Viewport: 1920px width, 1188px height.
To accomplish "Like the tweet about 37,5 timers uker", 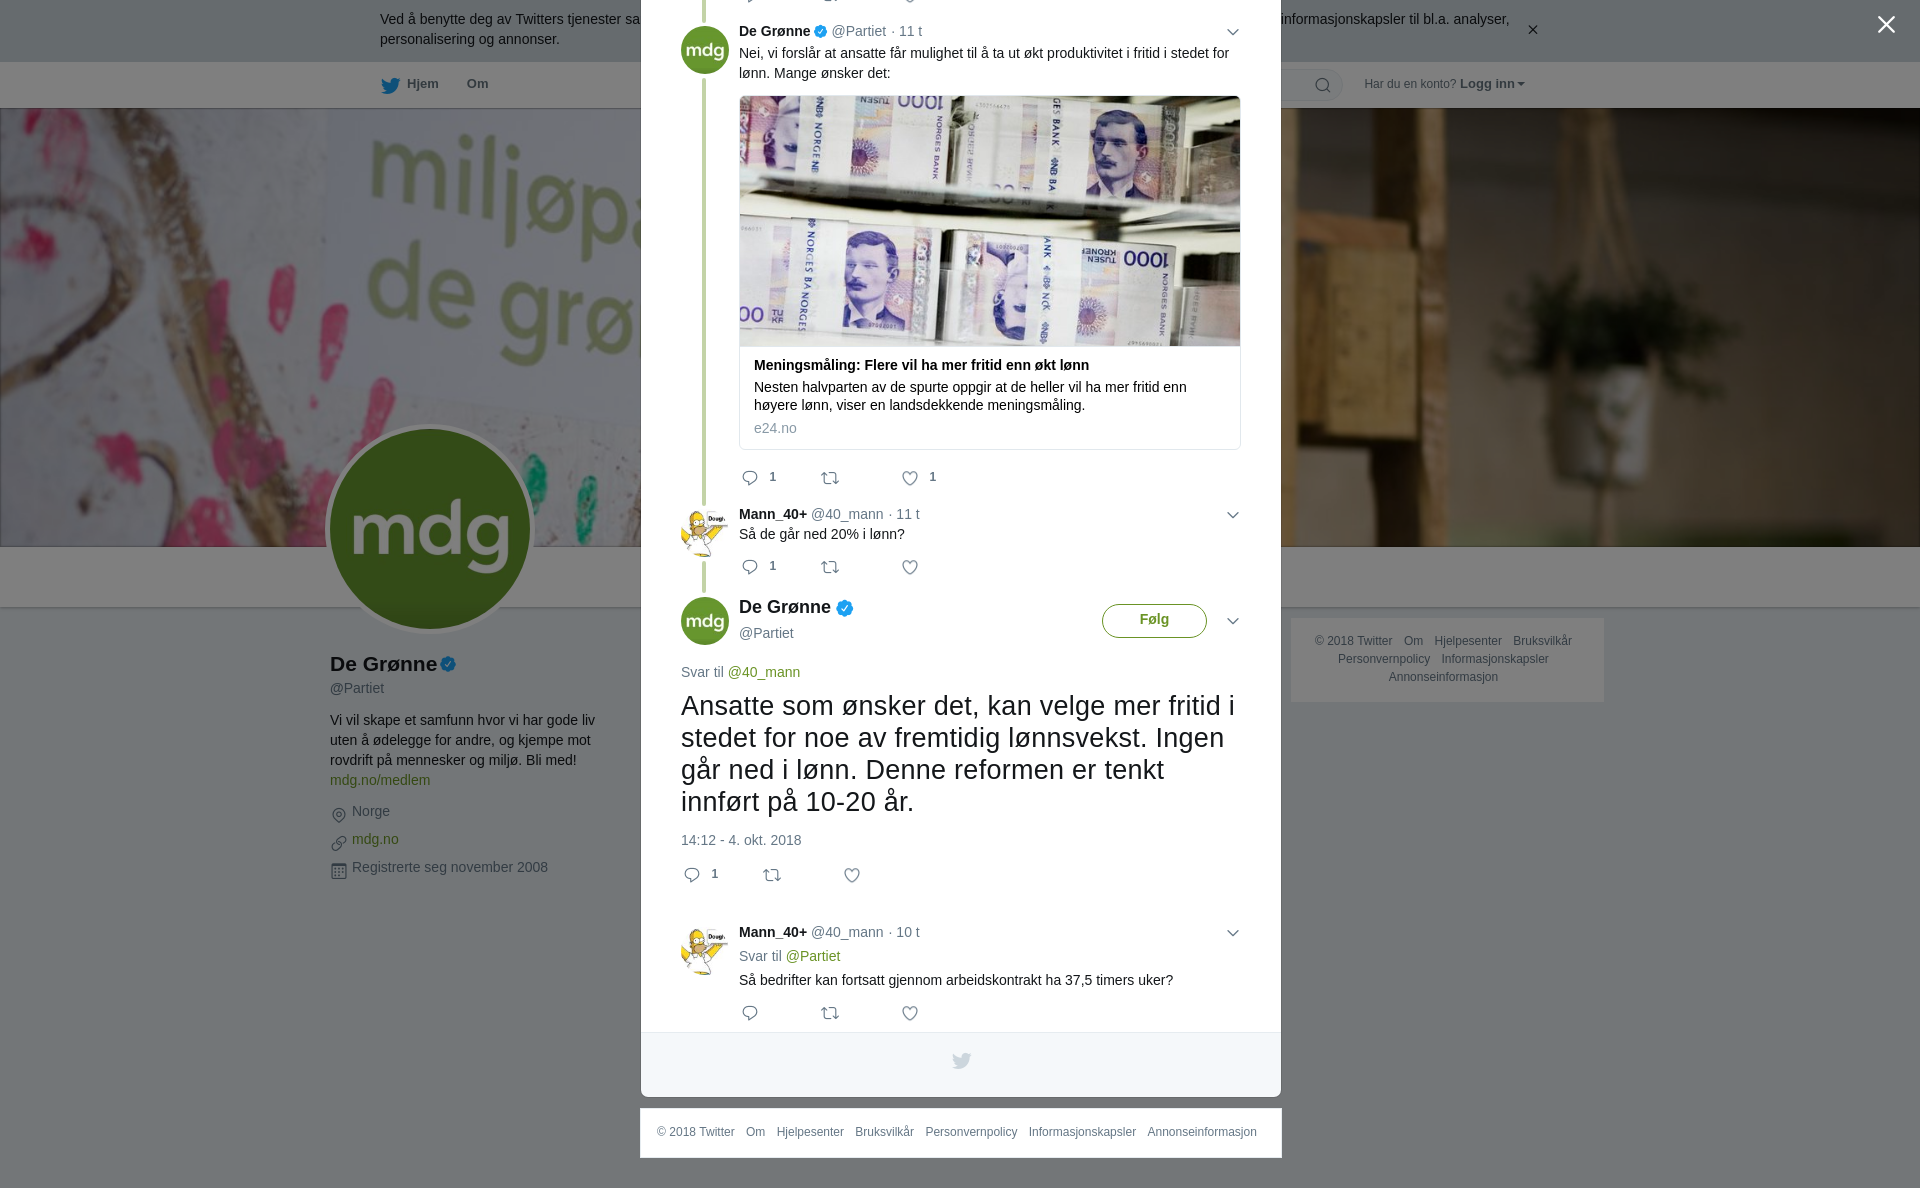I will click(x=910, y=1014).
